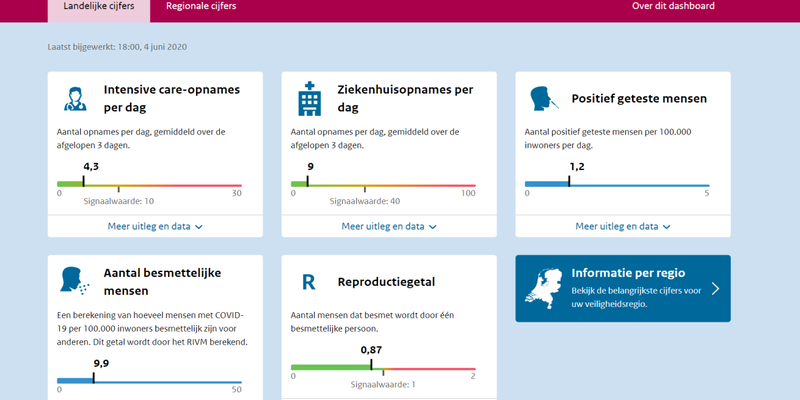Click the blue R reproduction icon
Viewport: 800px width, 400px height.
click(309, 282)
